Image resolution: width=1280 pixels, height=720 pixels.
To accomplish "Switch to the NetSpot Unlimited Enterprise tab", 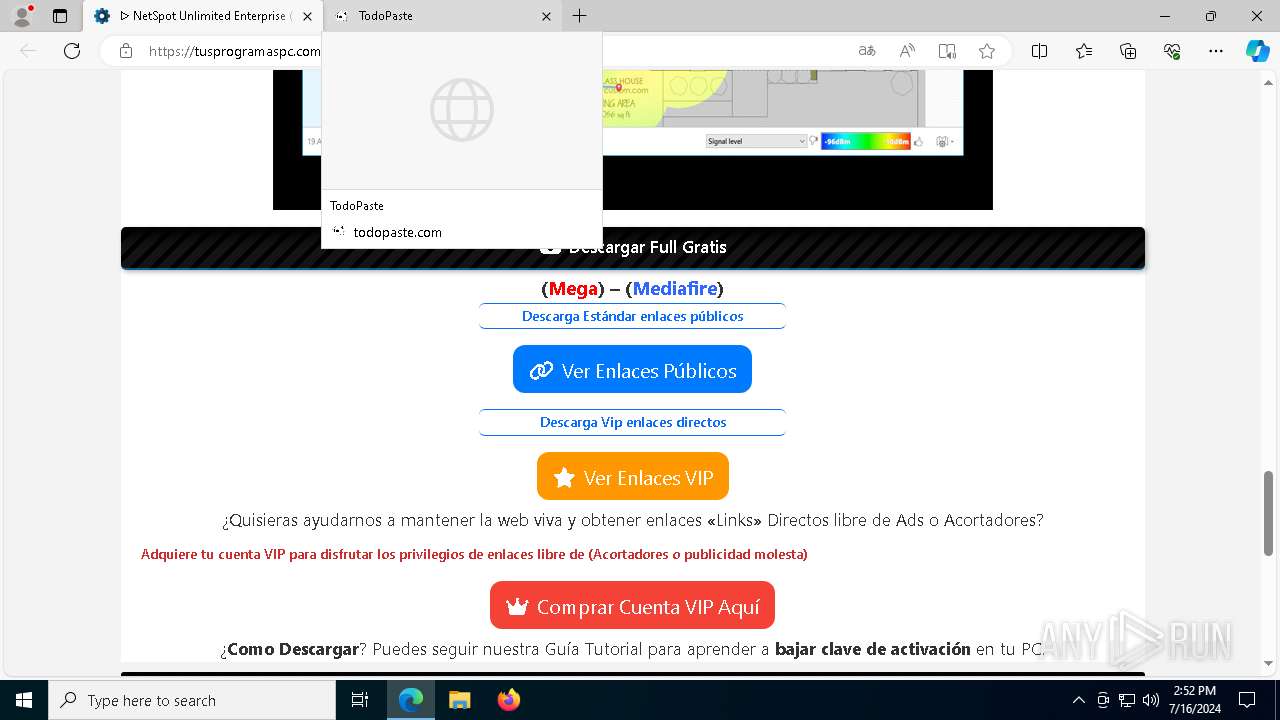I will click(x=204, y=16).
